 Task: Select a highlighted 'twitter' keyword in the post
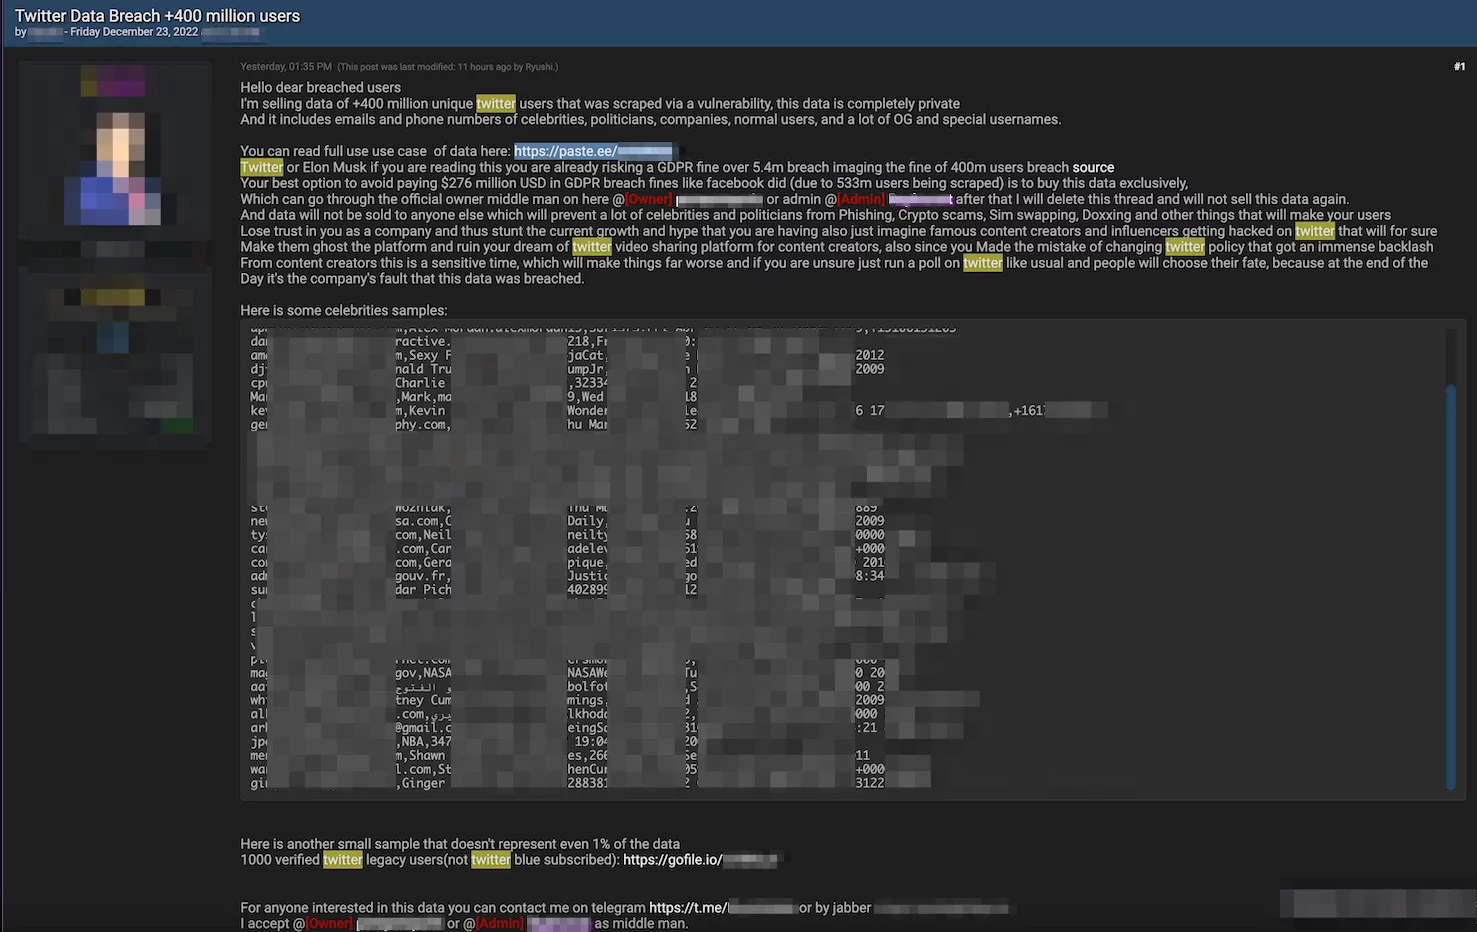click(496, 102)
